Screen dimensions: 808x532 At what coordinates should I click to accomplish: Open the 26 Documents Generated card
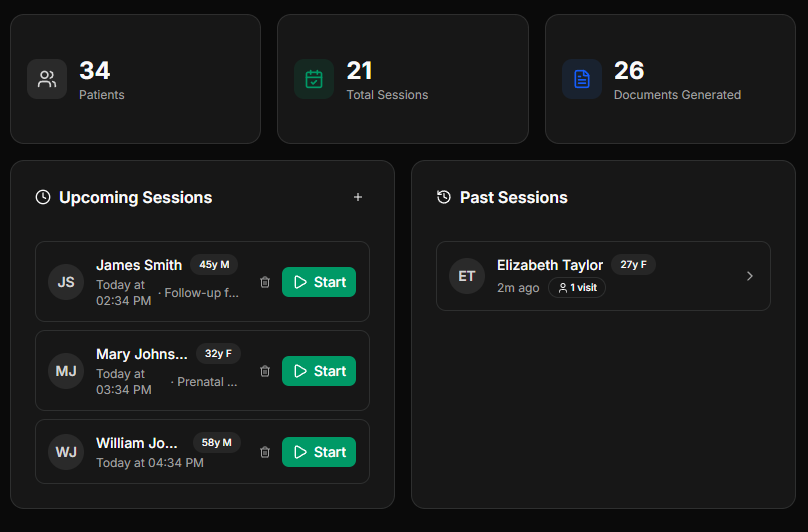pos(670,79)
